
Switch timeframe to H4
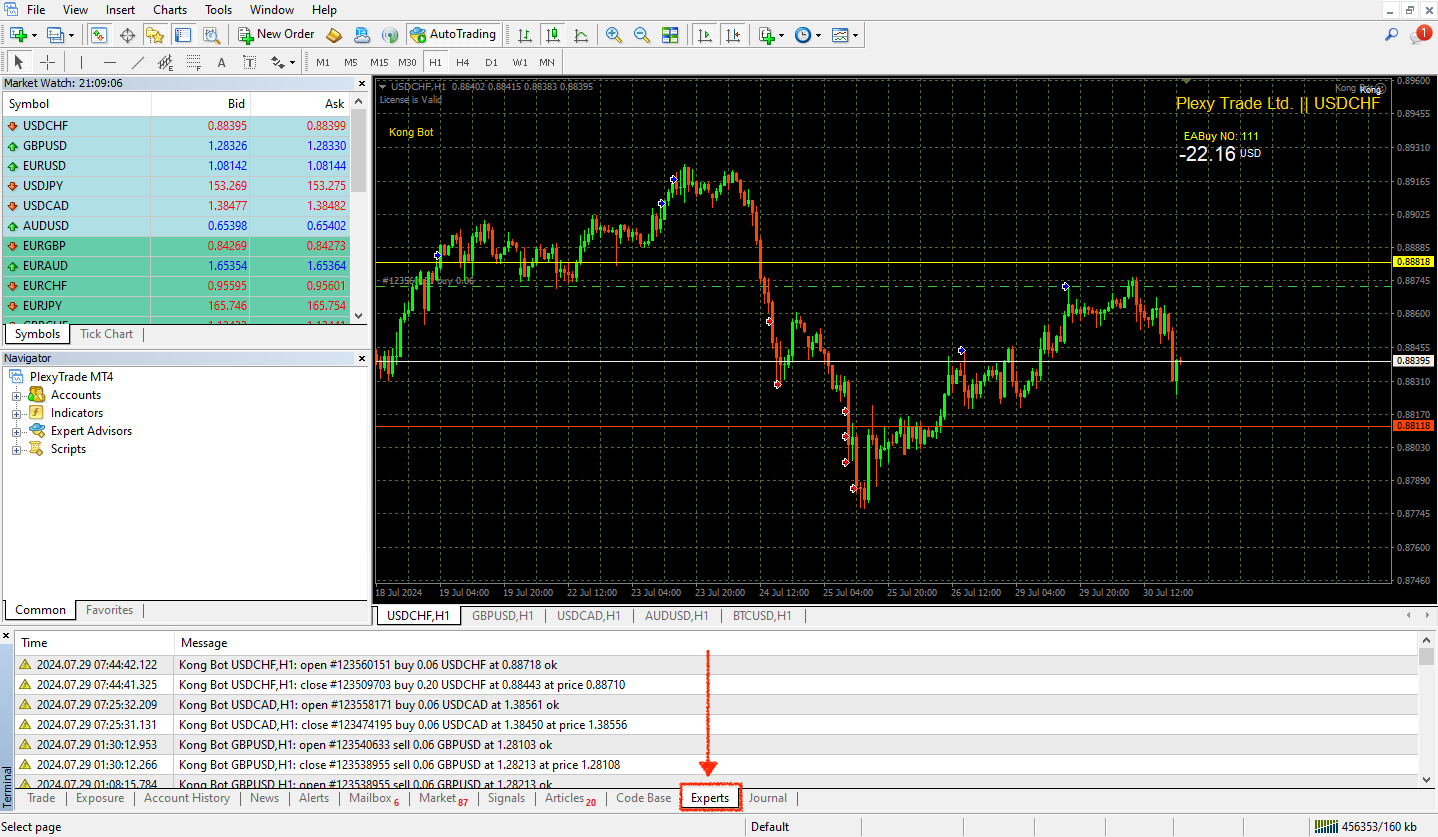point(463,62)
